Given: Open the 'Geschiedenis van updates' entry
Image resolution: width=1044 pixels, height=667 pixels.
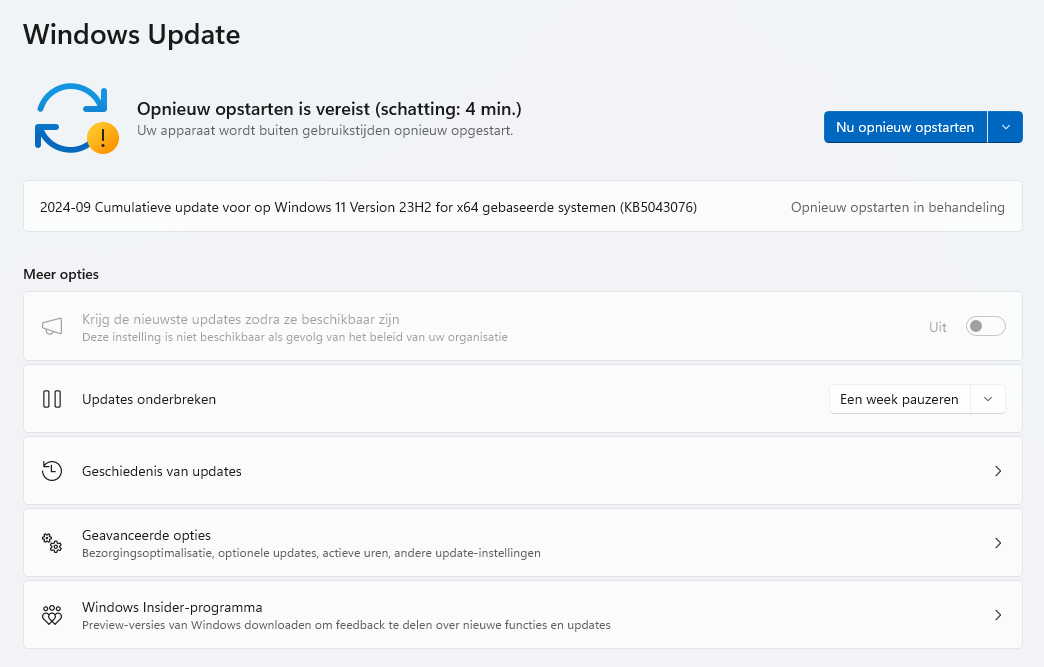Looking at the screenshot, I should click(162, 471).
